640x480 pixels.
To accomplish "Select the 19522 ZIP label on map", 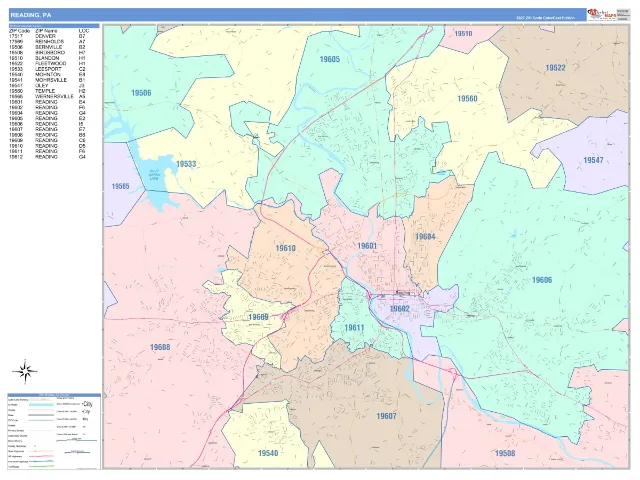I will (x=556, y=68).
